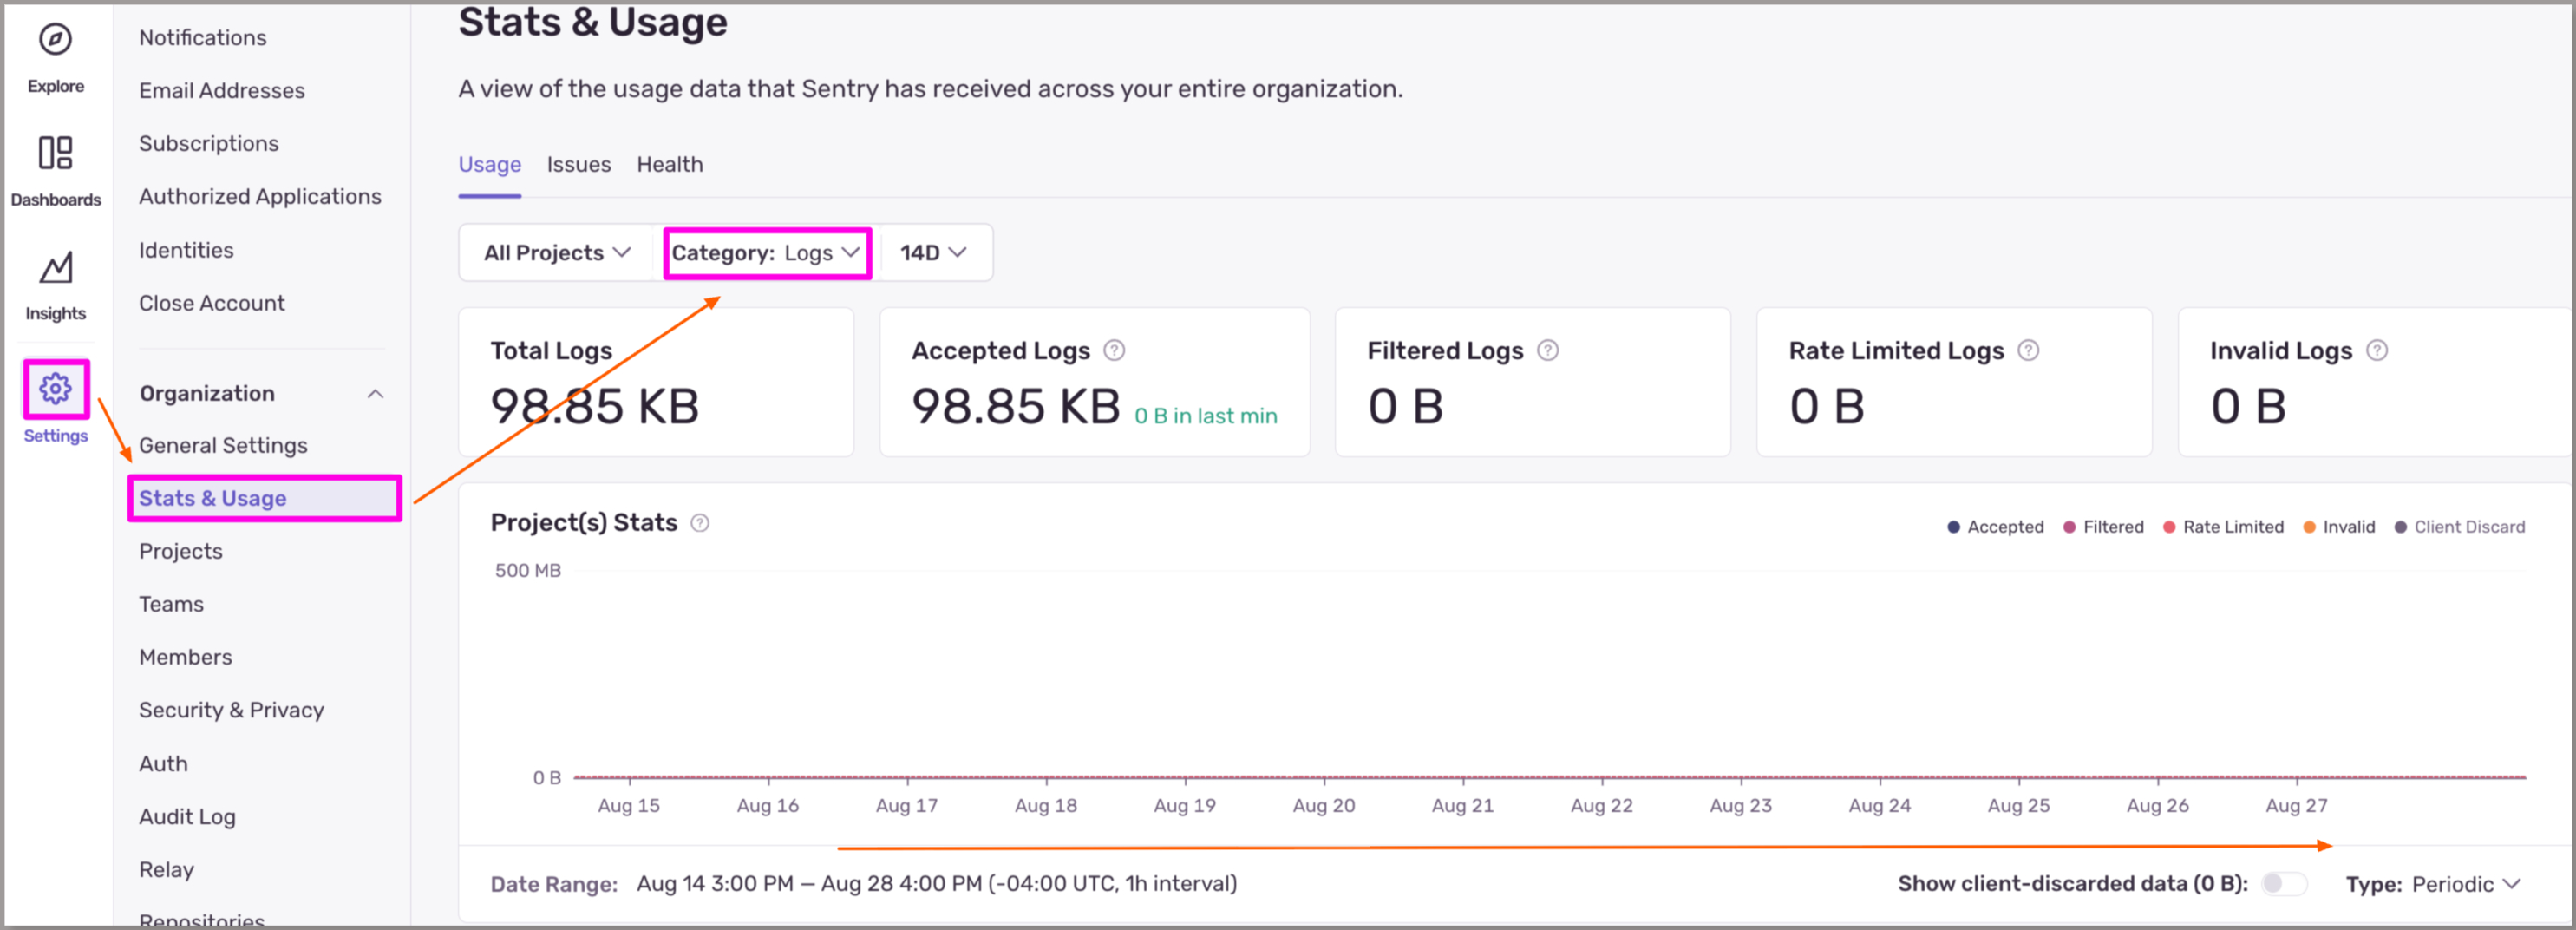Toggle Invalid series in chart legend
This screenshot has height=930, width=2576.
click(x=2338, y=527)
